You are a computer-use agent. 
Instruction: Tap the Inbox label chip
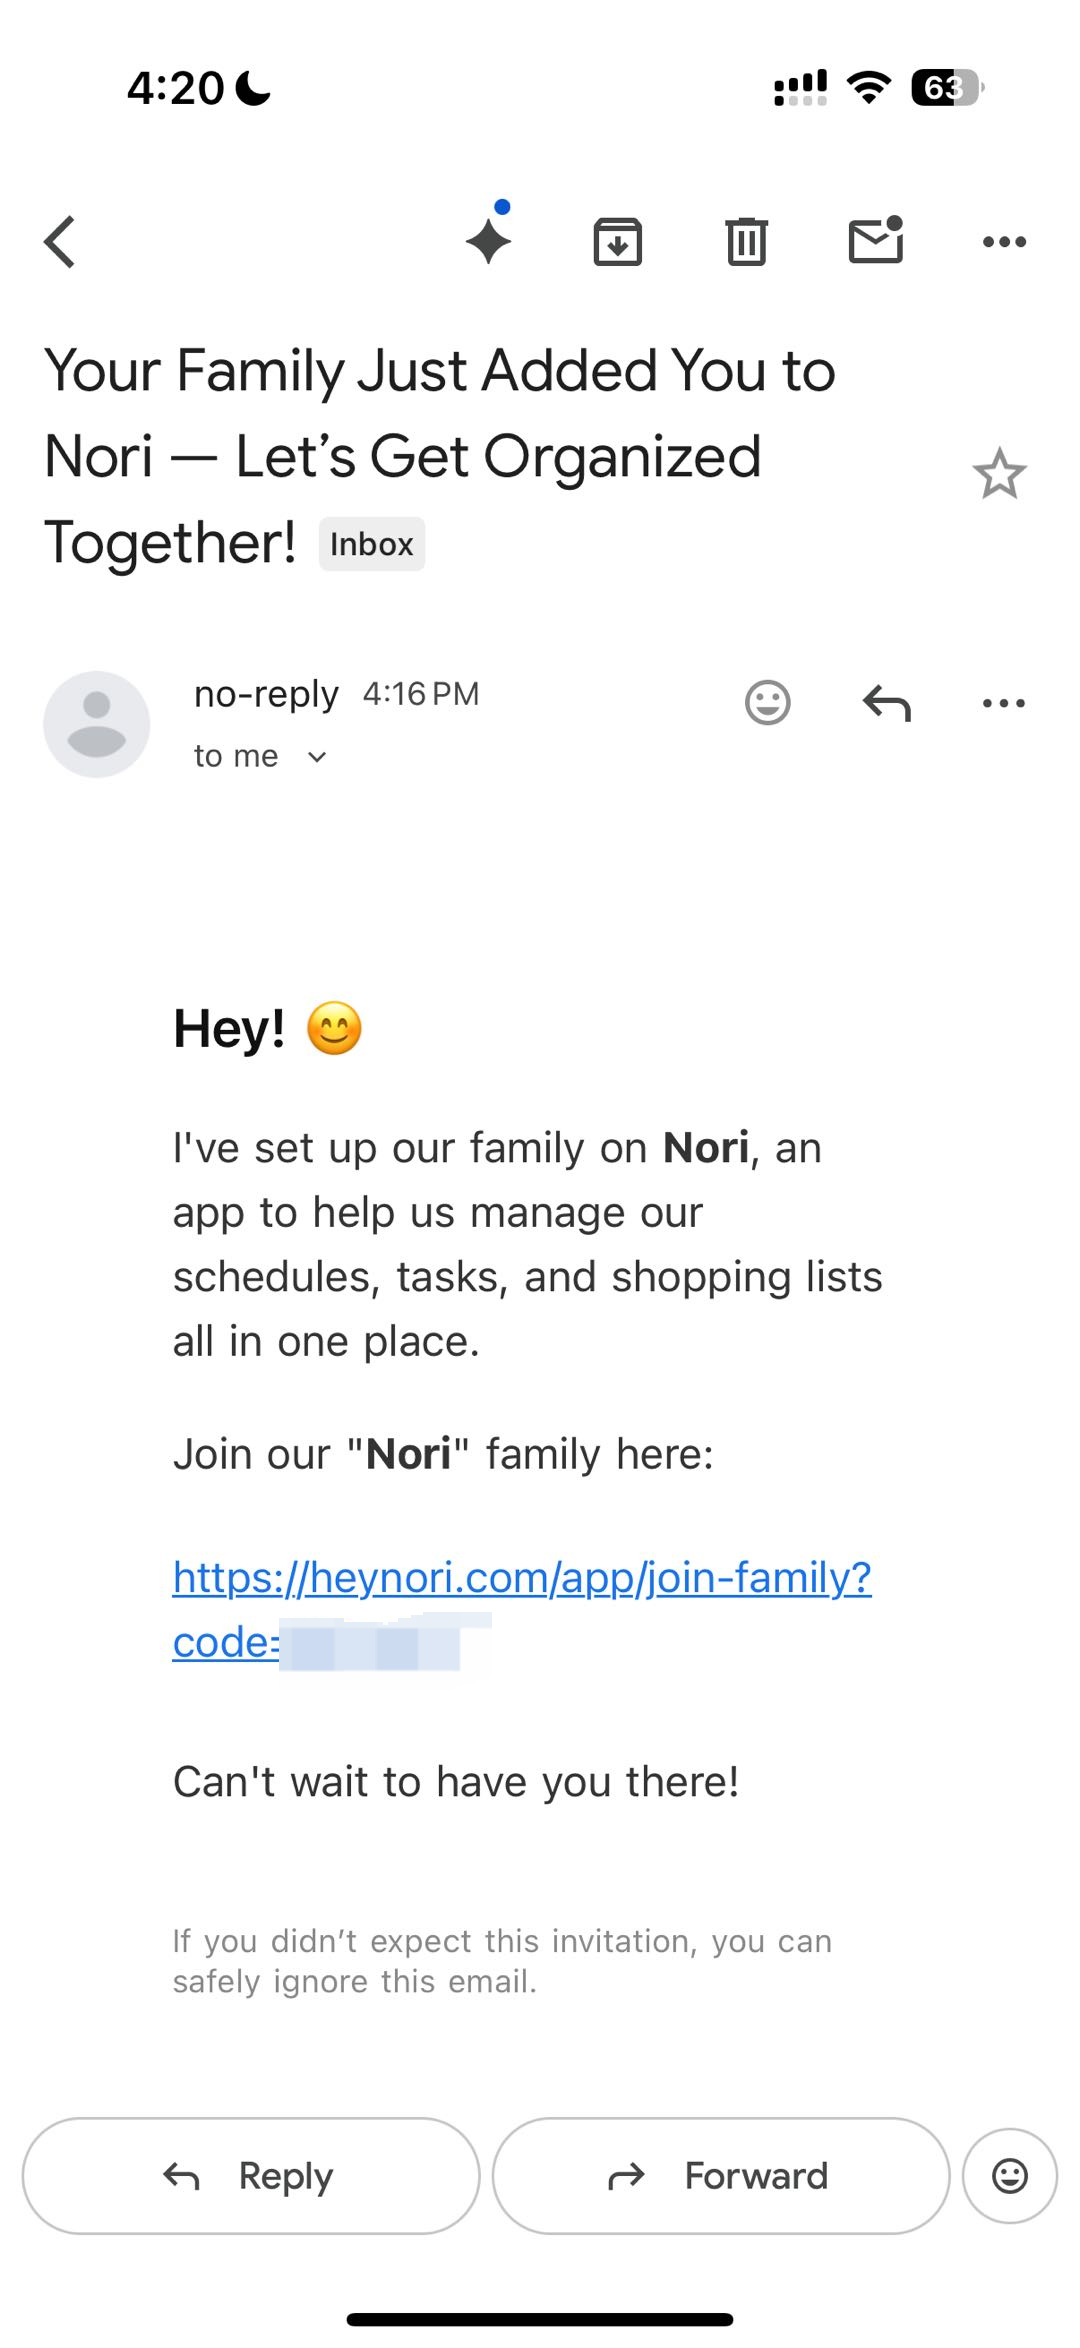(x=372, y=544)
